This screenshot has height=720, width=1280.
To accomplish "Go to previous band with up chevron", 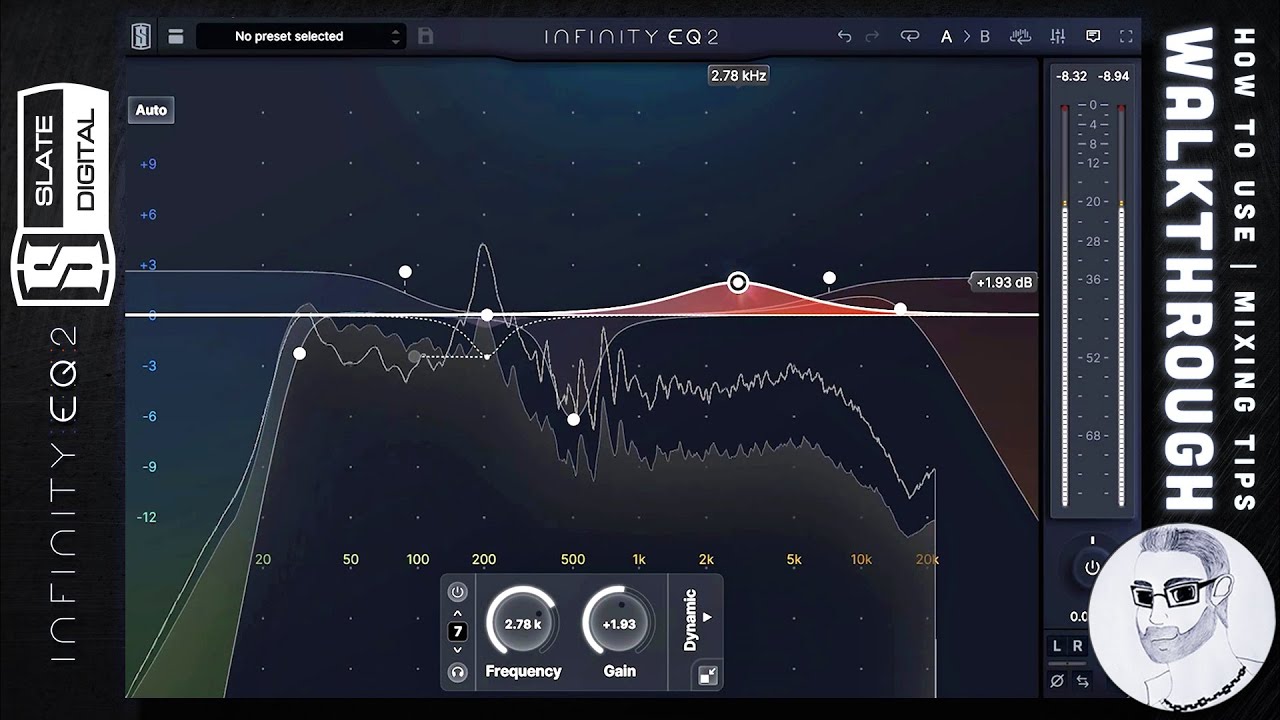I will [x=458, y=613].
